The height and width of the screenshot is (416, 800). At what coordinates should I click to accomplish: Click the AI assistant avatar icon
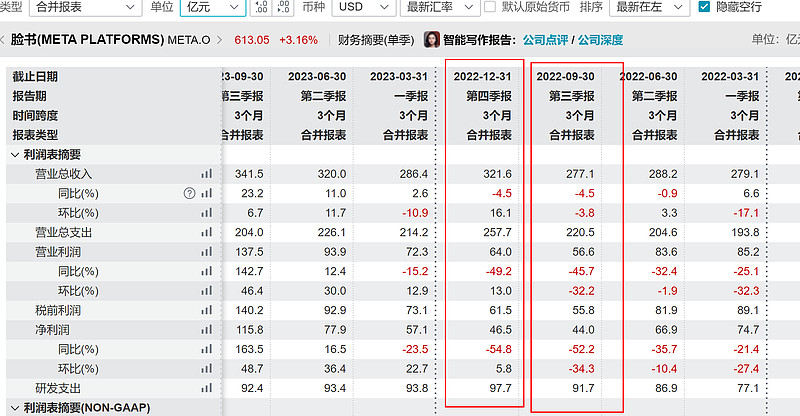[432, 40]
